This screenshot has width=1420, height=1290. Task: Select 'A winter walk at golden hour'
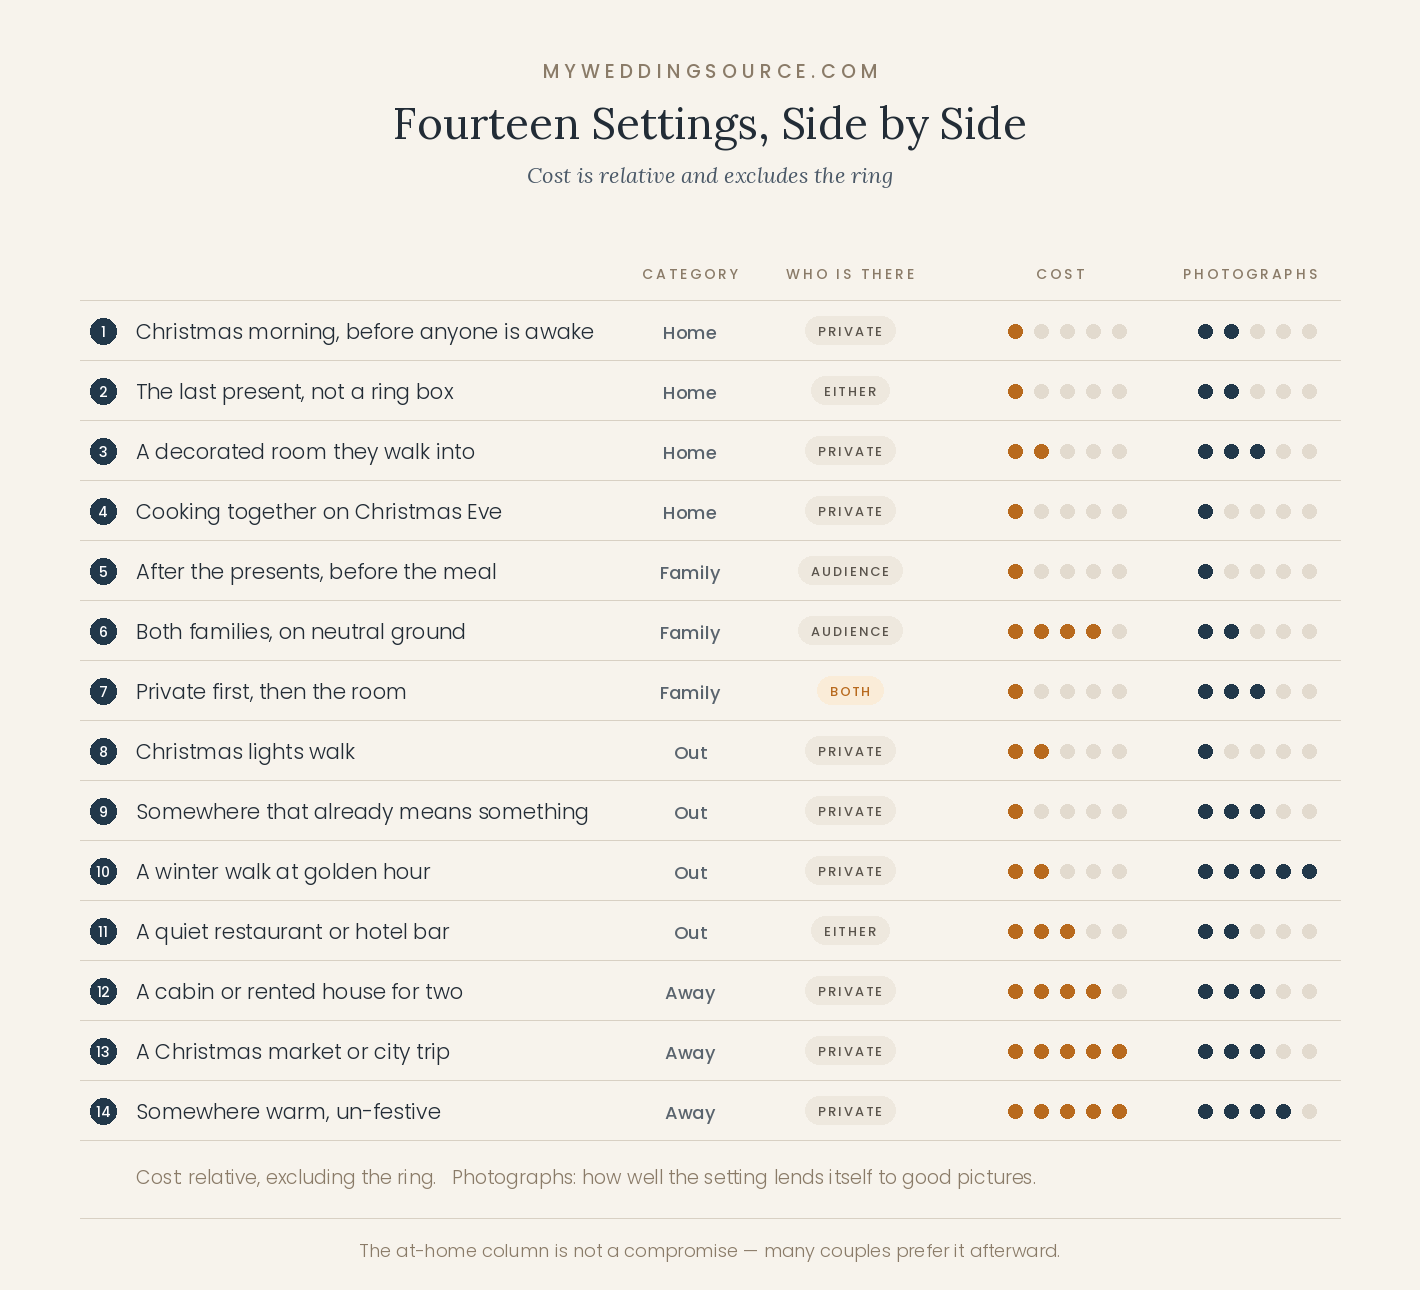pos(283,871)
